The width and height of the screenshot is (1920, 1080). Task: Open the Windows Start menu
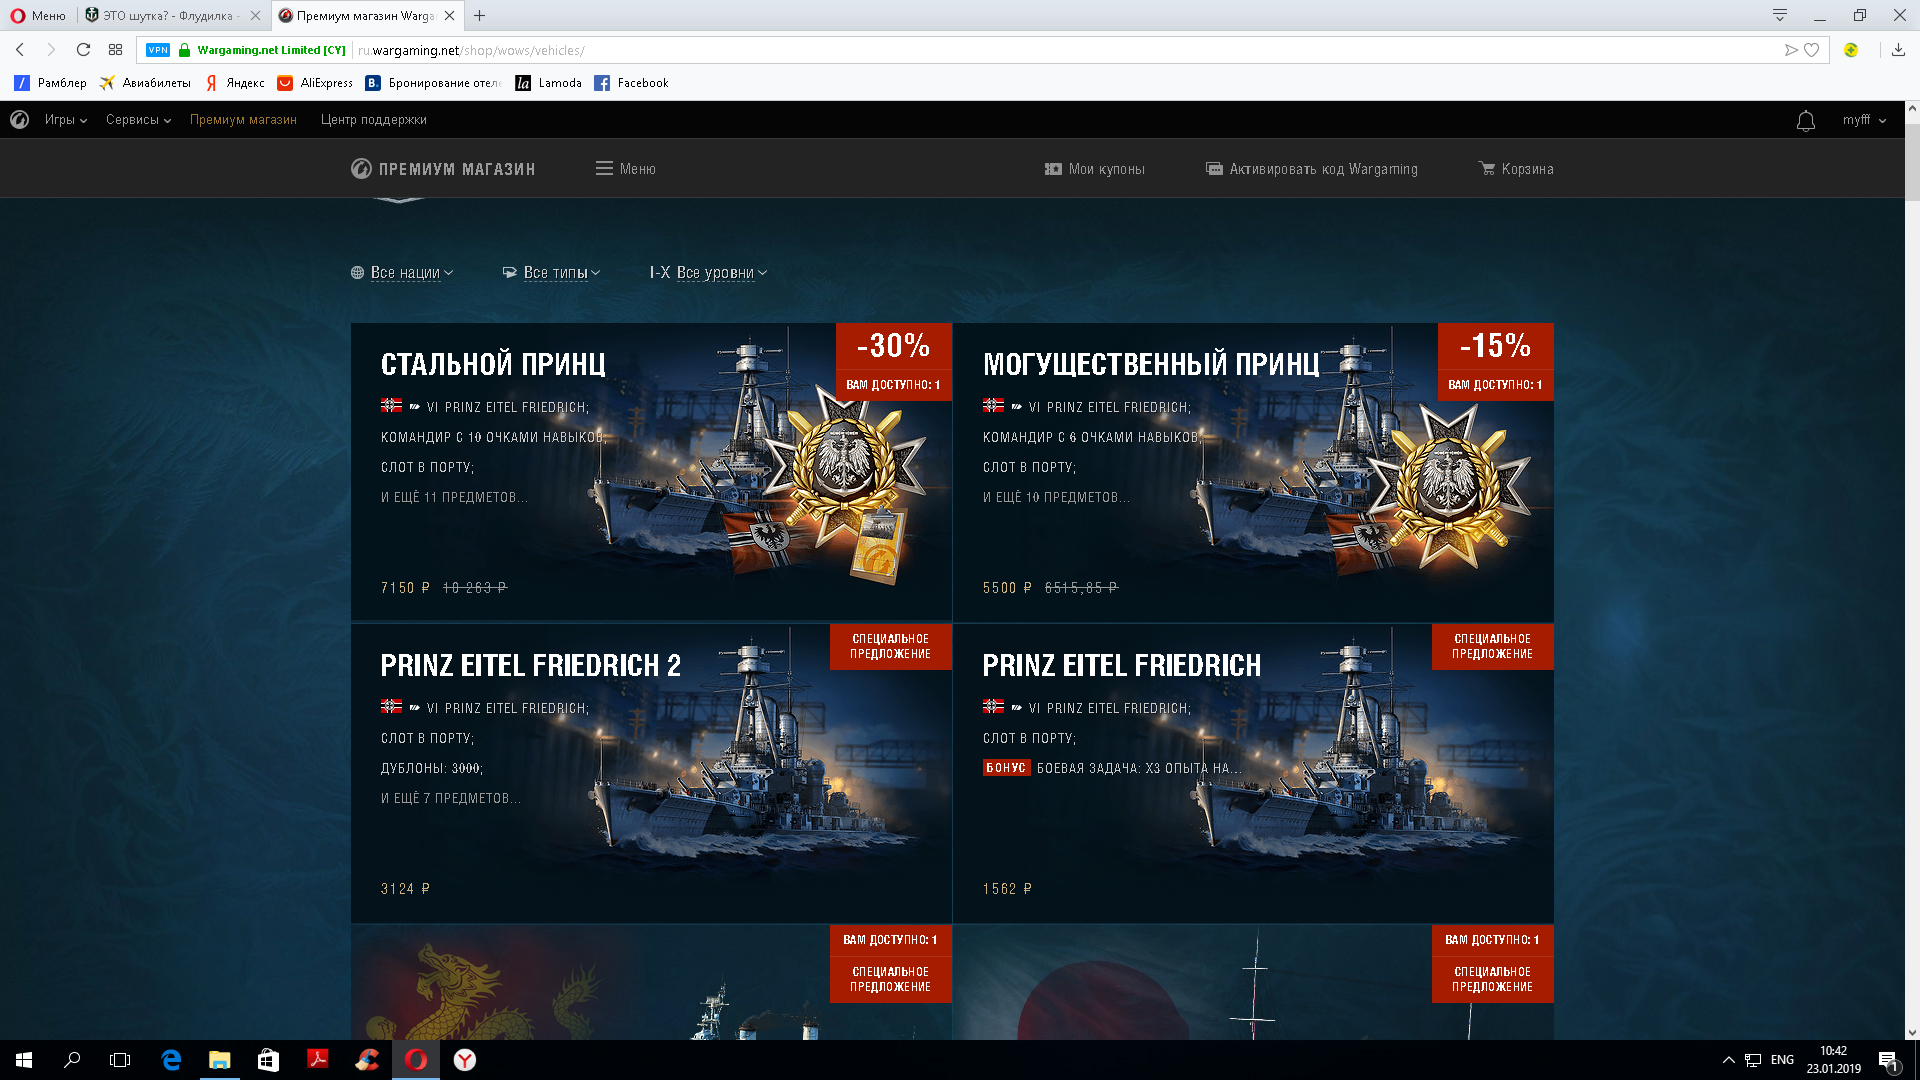pos(24,1060)
